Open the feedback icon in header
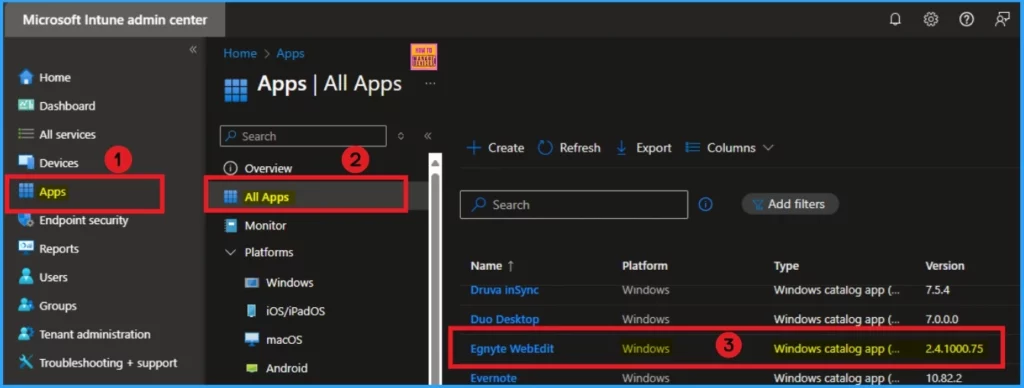This screenshot has height=388, width=1024. pyautogui.click(x=1002, y=20)
